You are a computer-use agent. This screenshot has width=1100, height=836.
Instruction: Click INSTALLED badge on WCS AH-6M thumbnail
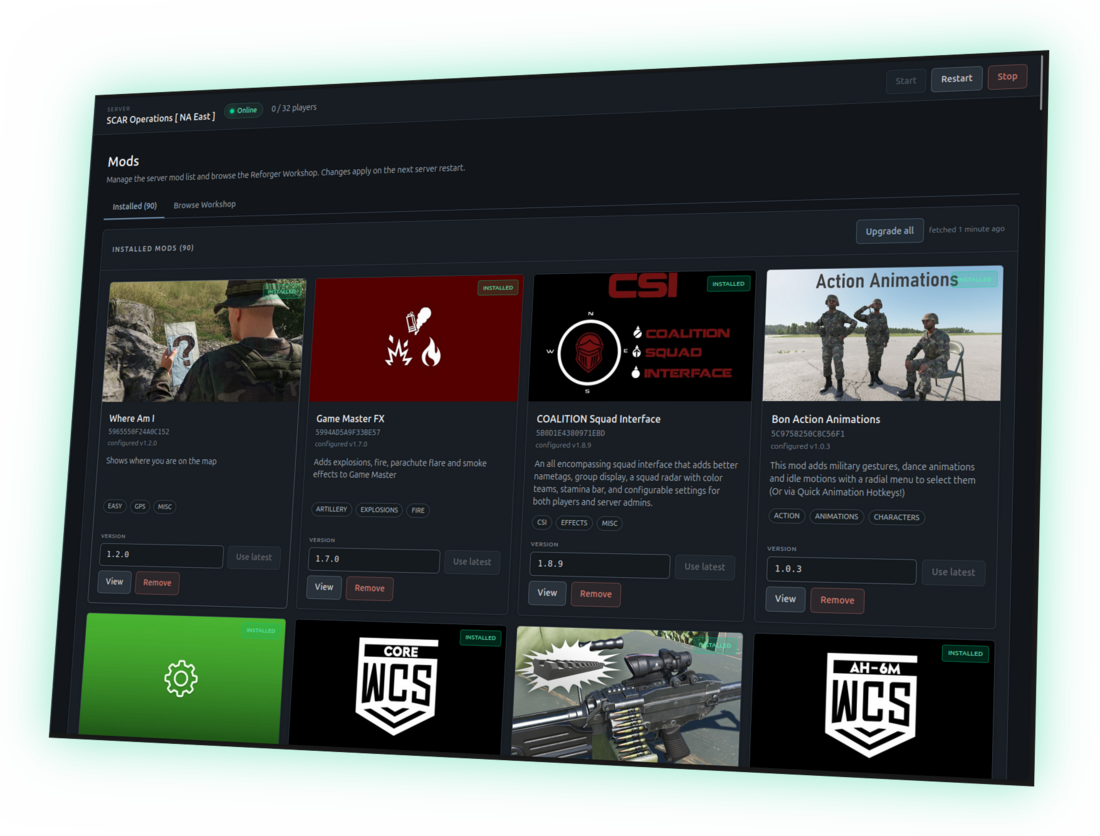tap(965, 654)
